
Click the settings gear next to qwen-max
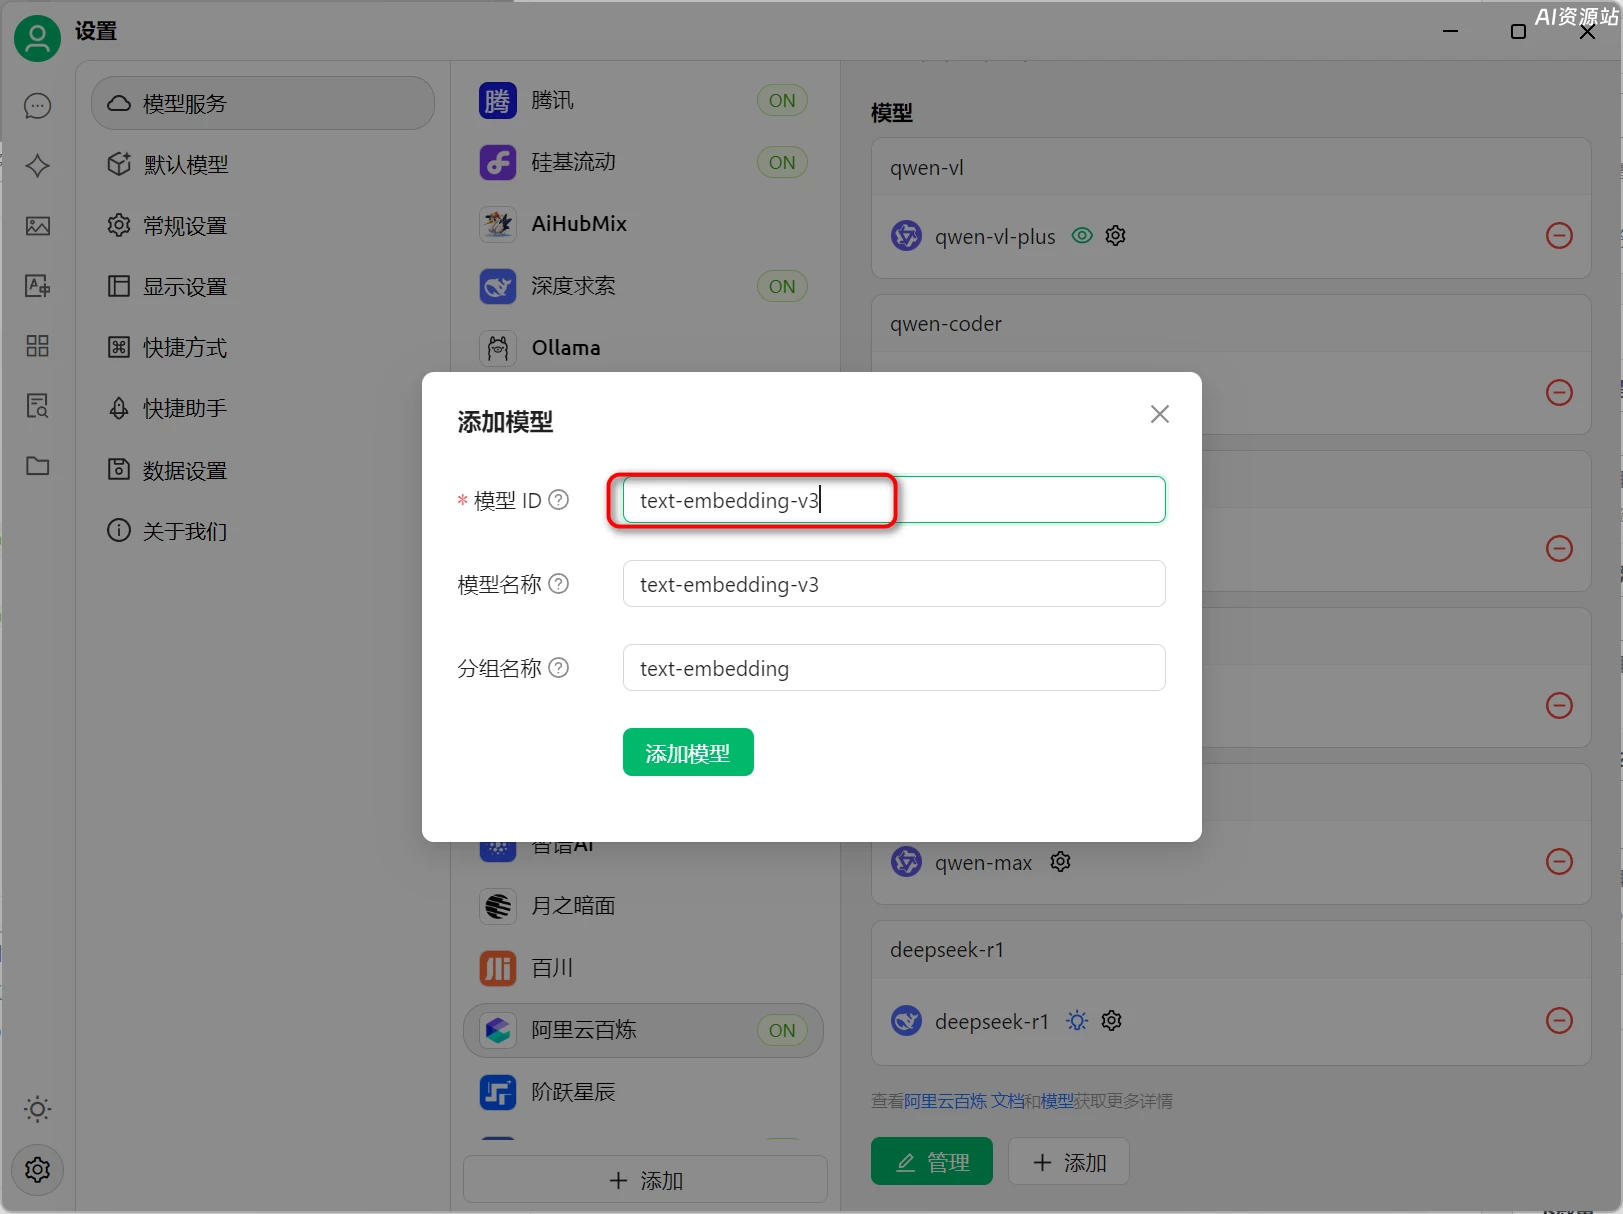[1060, 861]
